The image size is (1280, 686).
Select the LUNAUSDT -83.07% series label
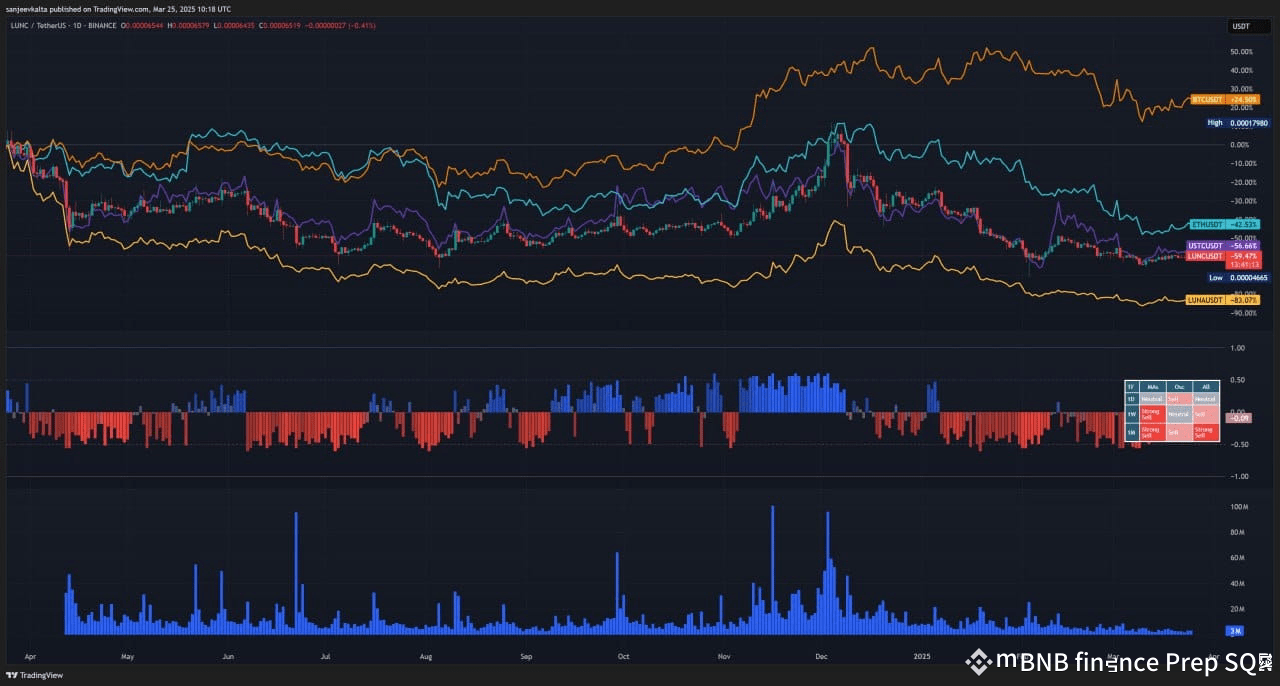click(x=1221, y=299)
